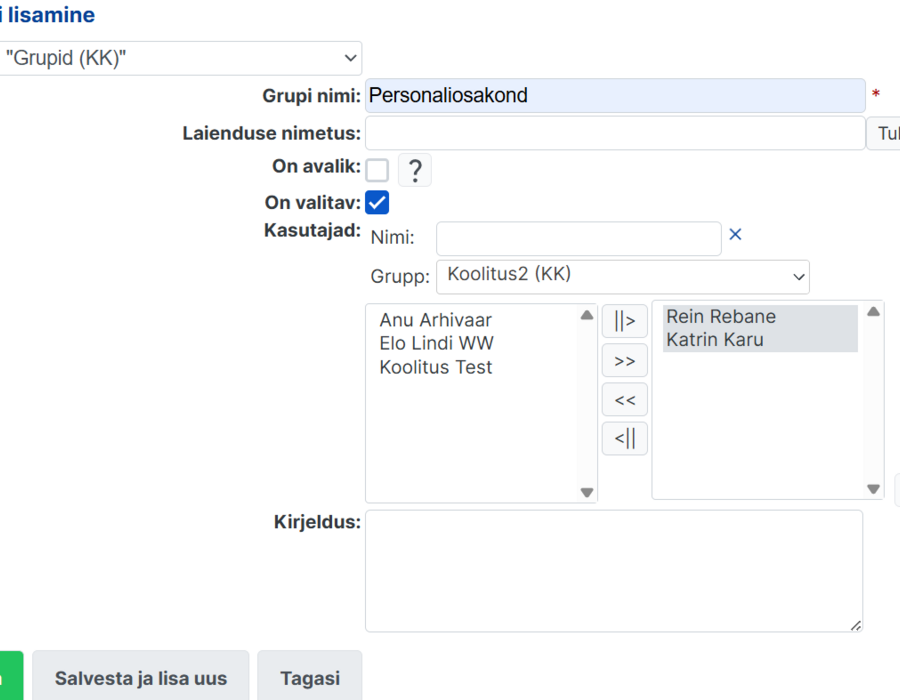Click into the Kirjeldus text area
Screen dimensions: 900x700
click(614, 571)
